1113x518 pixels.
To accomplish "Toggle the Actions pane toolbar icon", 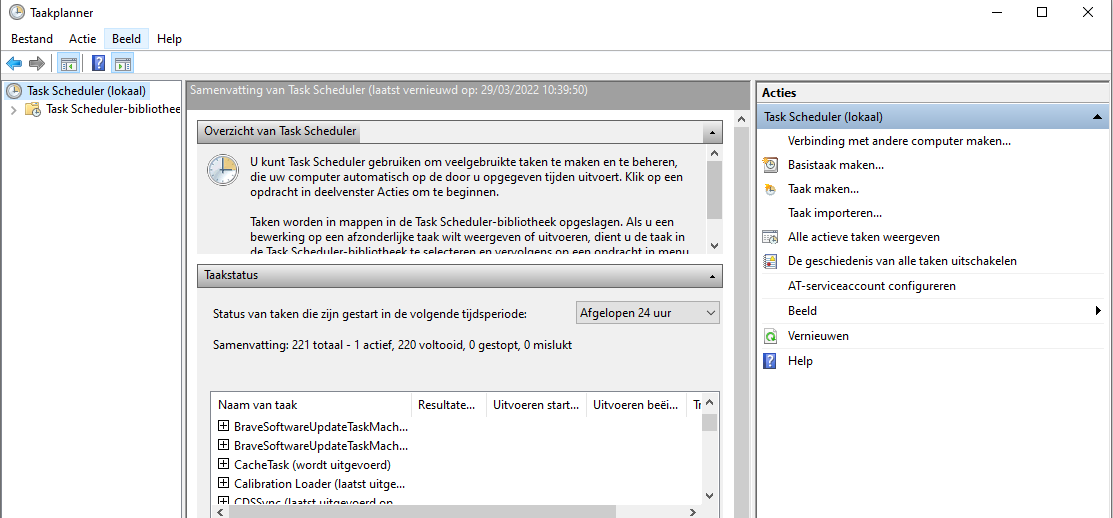I will point(123,64).
